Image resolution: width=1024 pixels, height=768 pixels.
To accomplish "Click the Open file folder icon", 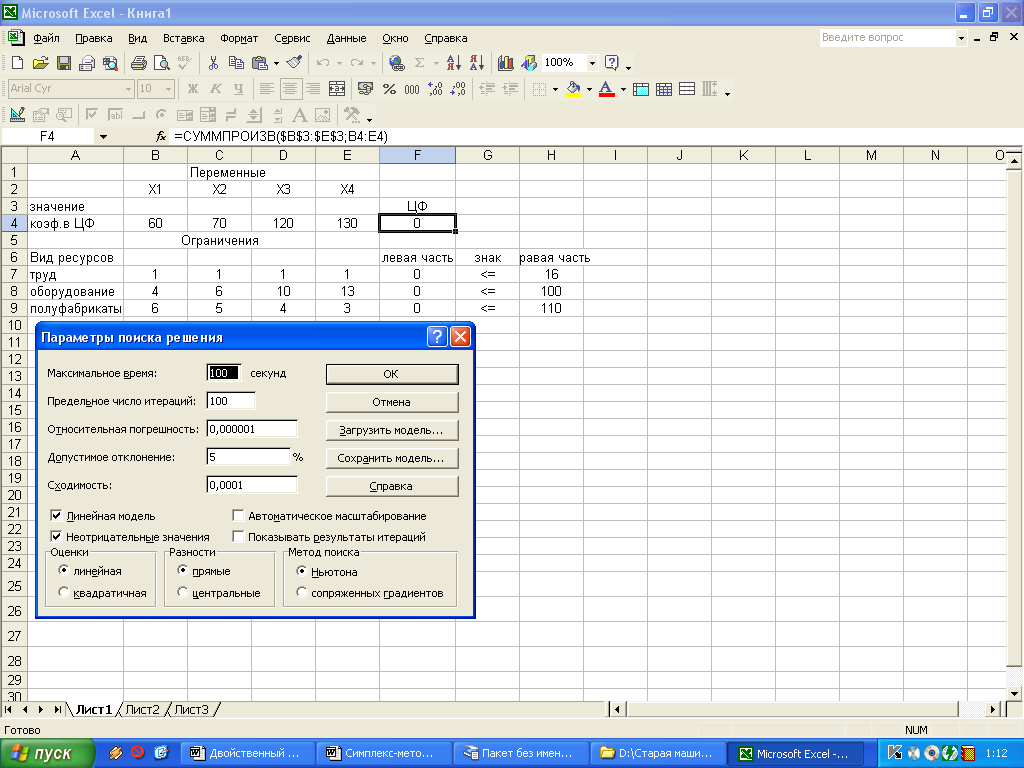I will [40, 63].
